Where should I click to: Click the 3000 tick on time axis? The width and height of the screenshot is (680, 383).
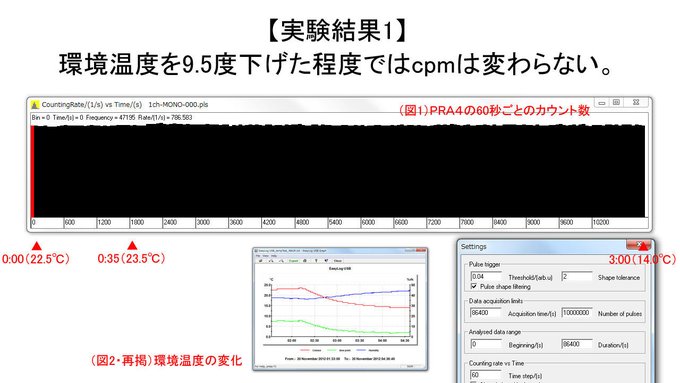203,223
